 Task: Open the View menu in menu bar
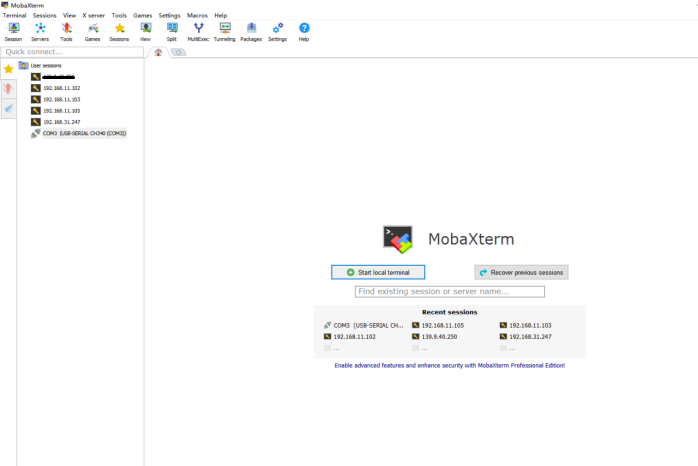[x=69, y=15]
